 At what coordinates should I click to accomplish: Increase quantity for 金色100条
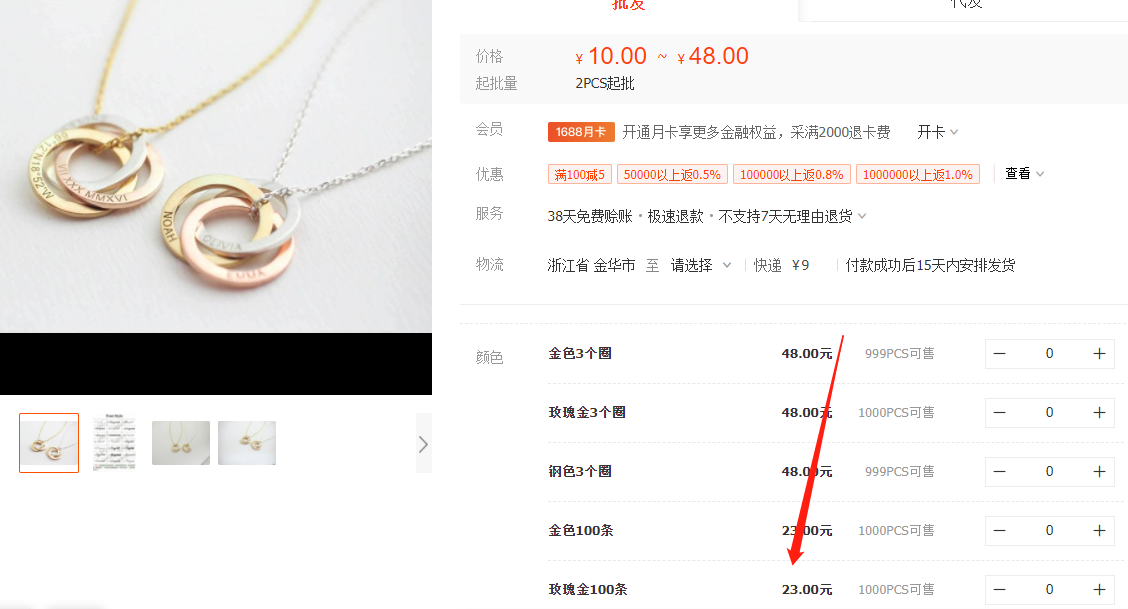[1099, 531]
